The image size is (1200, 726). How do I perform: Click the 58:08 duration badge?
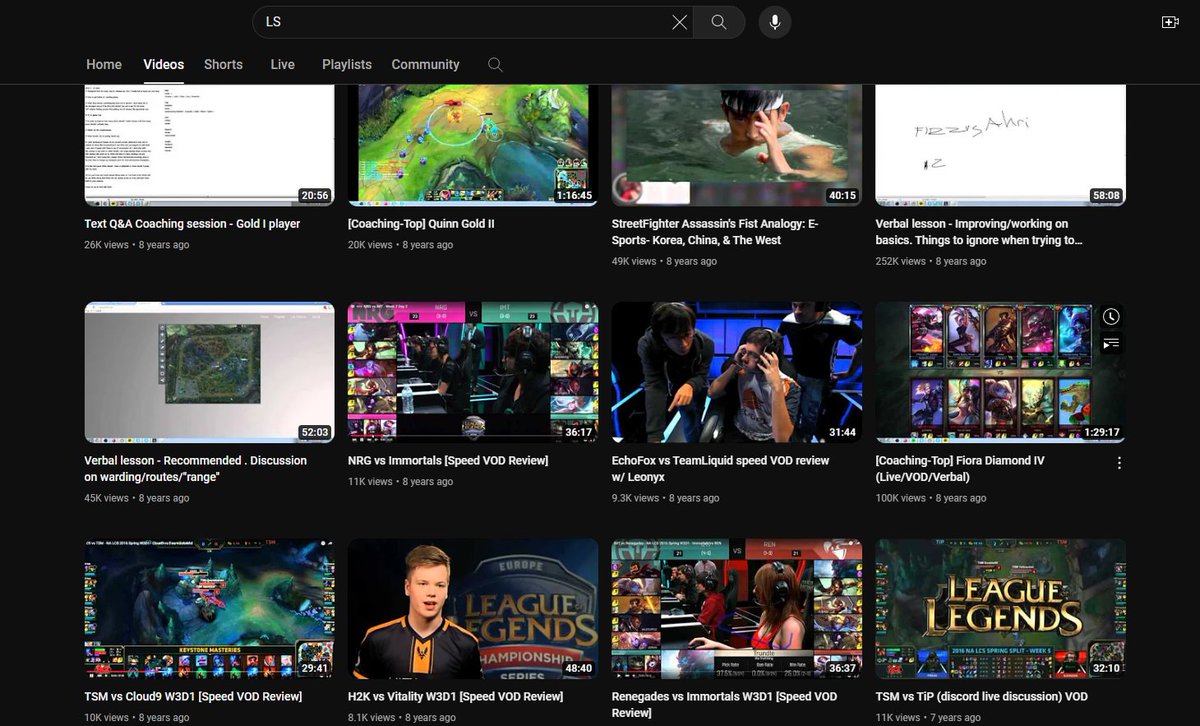[x=1106, y=196]
